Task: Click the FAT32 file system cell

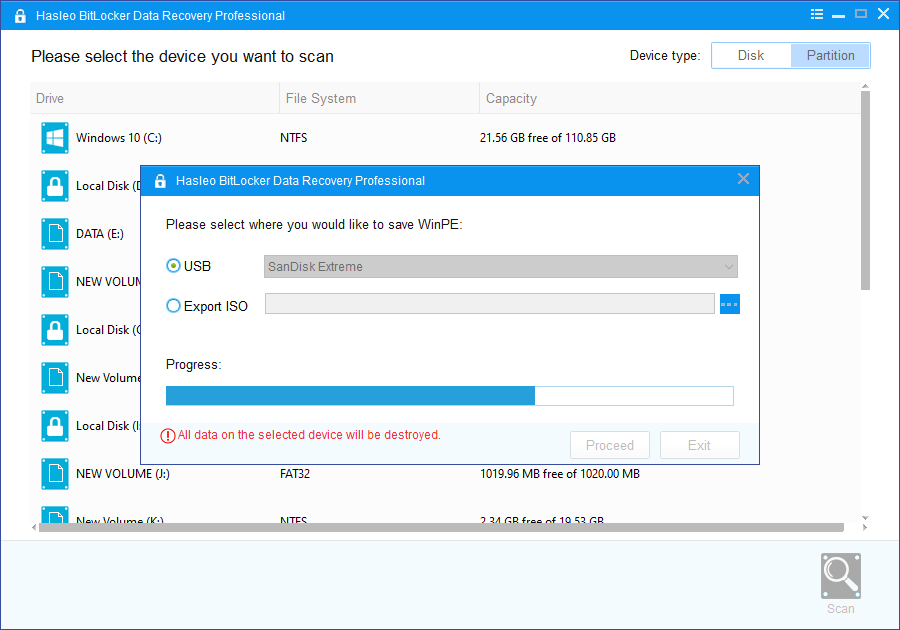Action: pyautogui.click(x=295, y=473)
